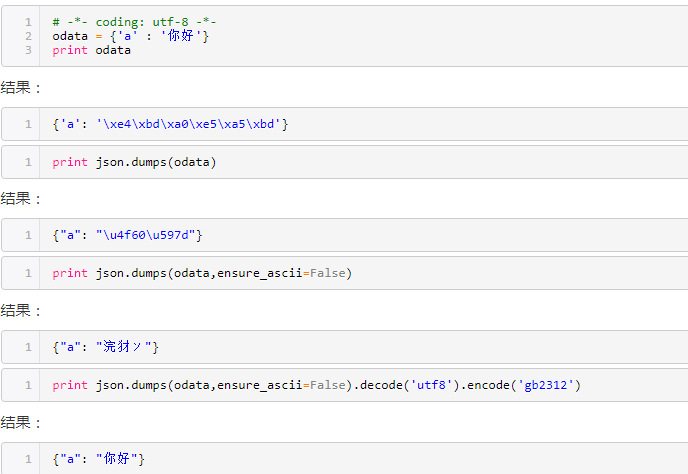Viewport: 688px width, 474px height.
Task: Click line number 3 in first code block
Action: coord(28,50)
